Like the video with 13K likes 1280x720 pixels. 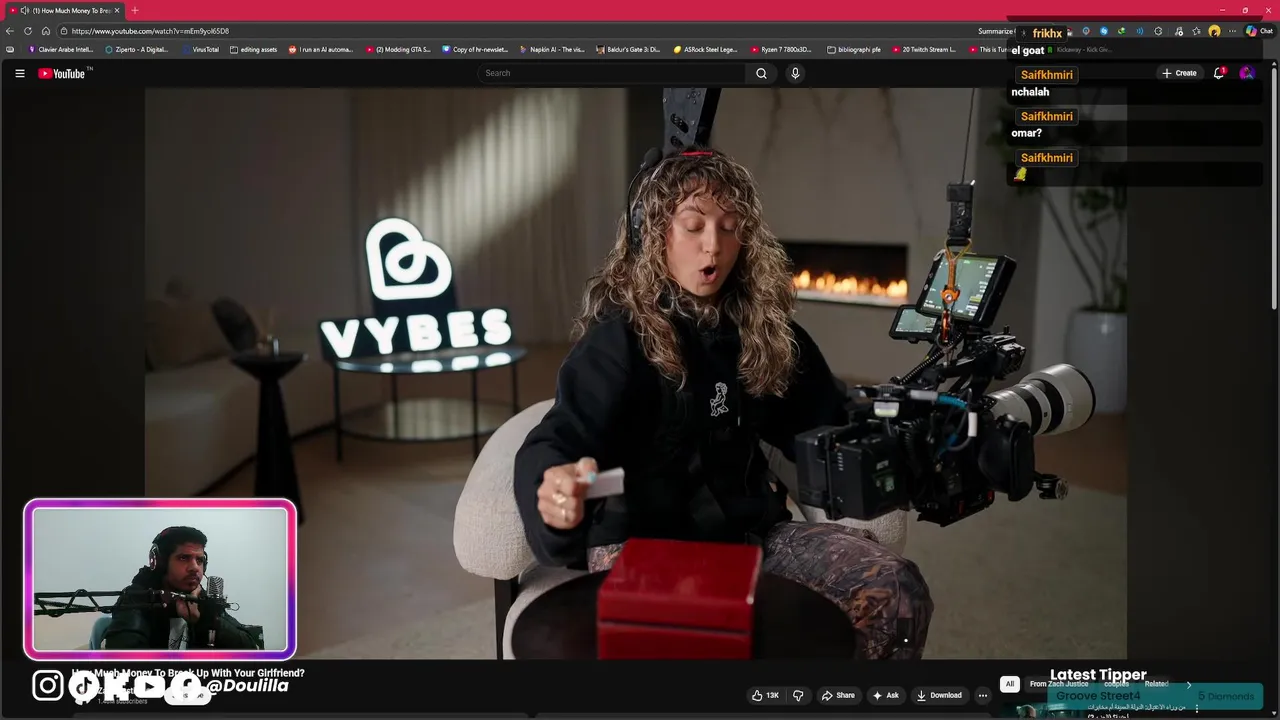pos(765,695)
